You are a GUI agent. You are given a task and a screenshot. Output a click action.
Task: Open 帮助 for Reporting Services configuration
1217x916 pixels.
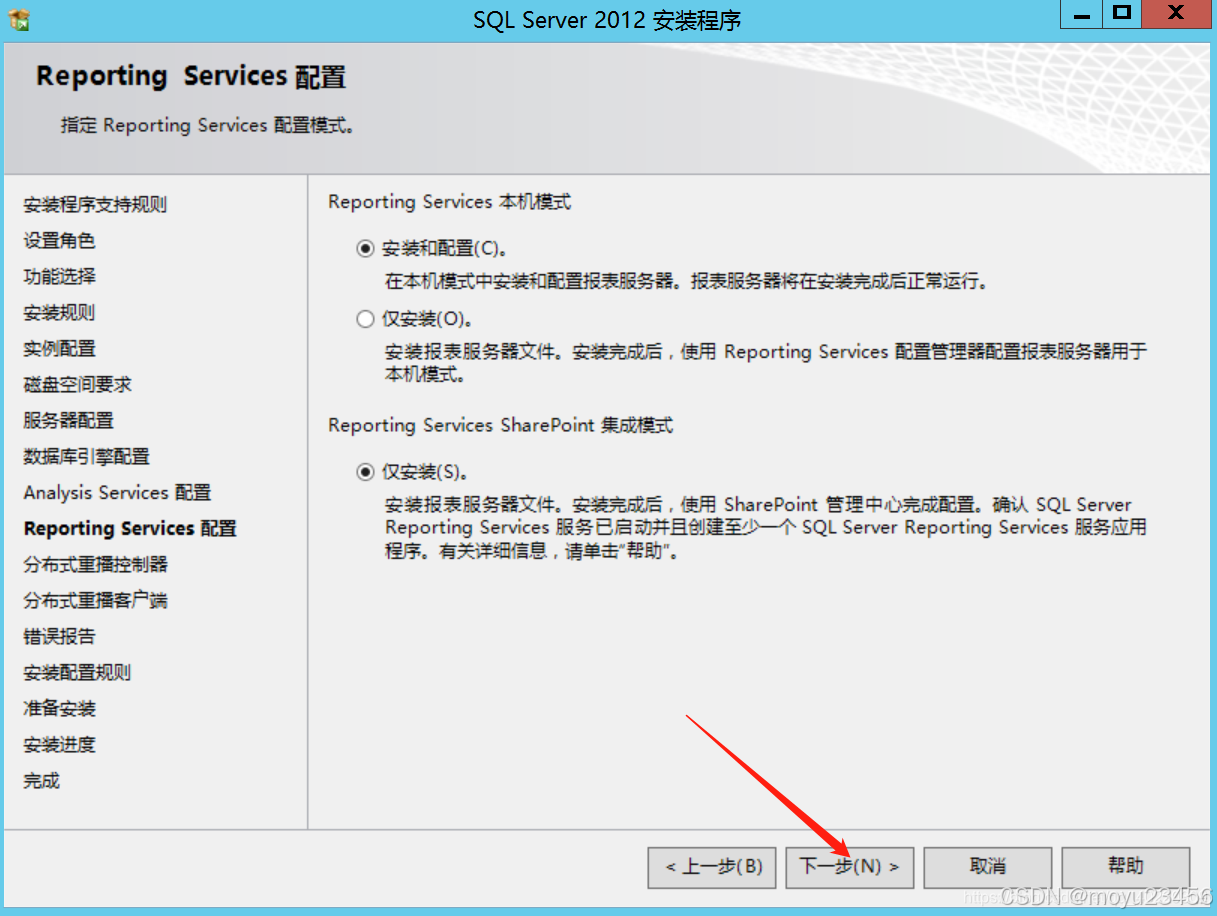(x=1124, y=867)
